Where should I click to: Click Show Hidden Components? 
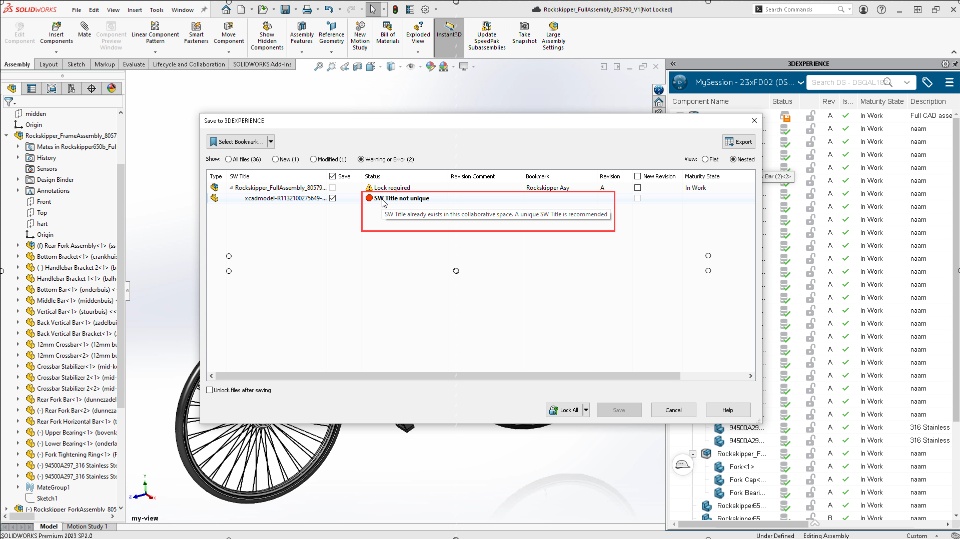click(267, 36)
